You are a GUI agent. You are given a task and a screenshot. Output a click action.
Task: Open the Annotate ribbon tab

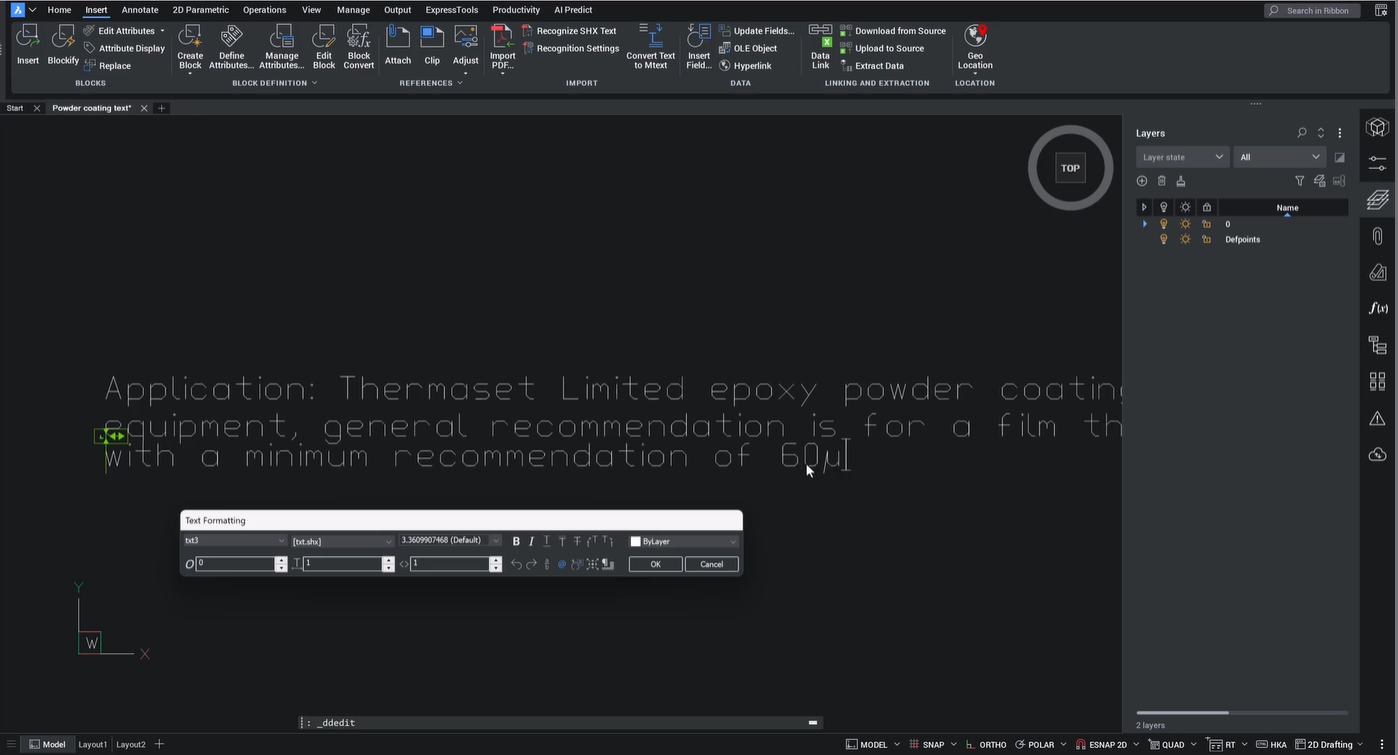point(140,10)
